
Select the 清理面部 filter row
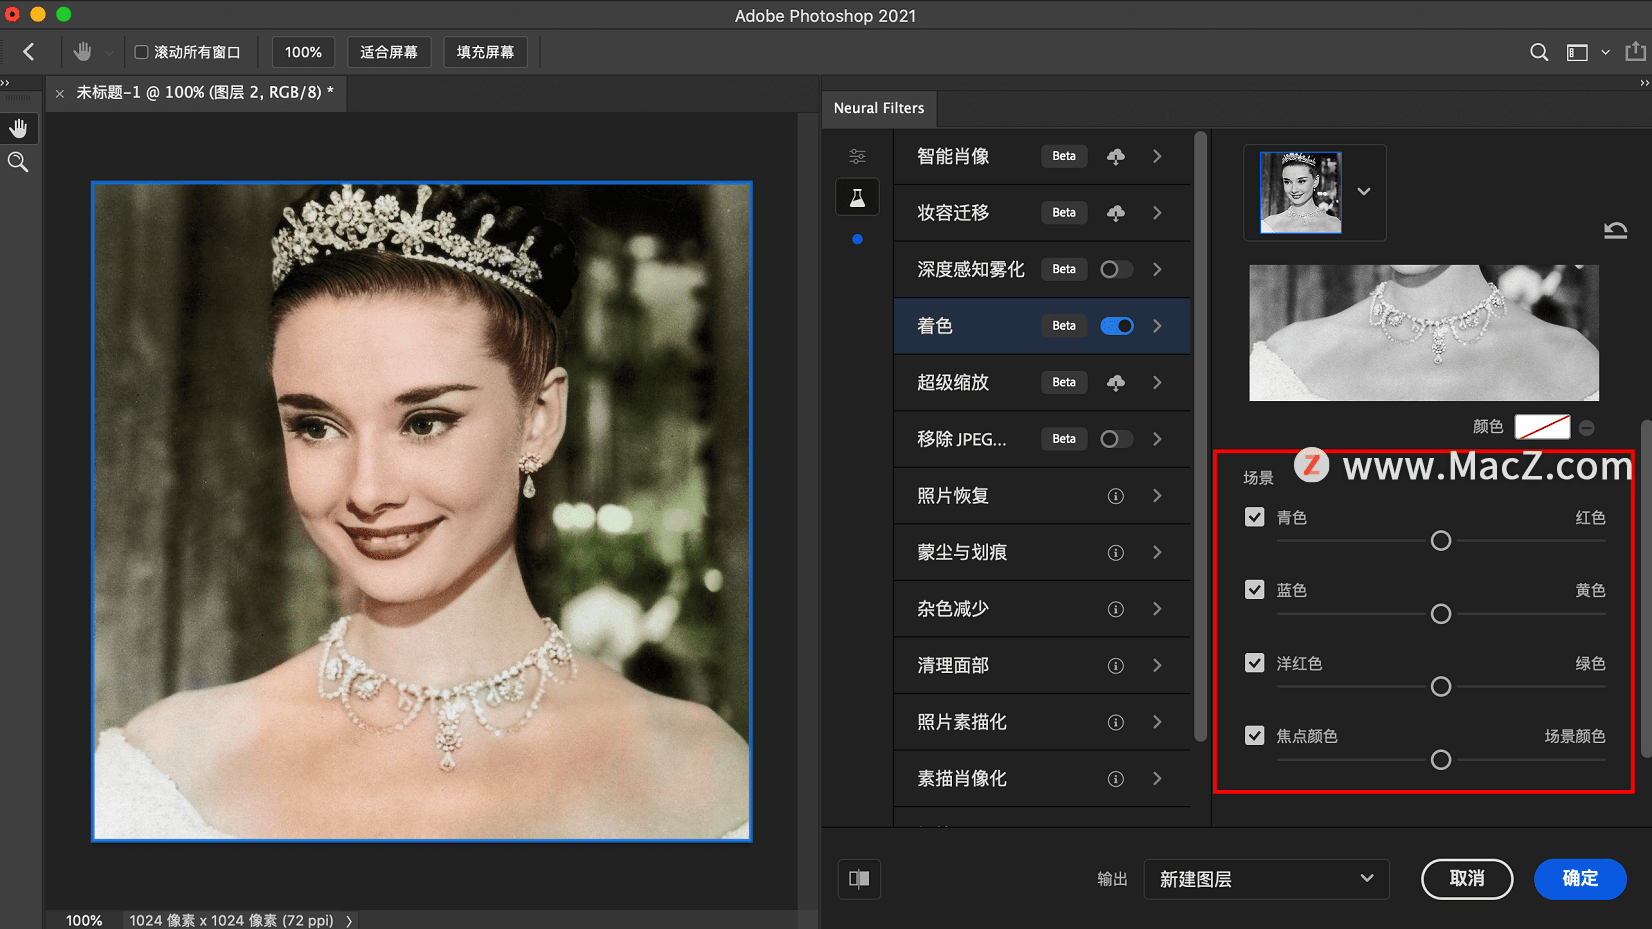point(1041,666)
